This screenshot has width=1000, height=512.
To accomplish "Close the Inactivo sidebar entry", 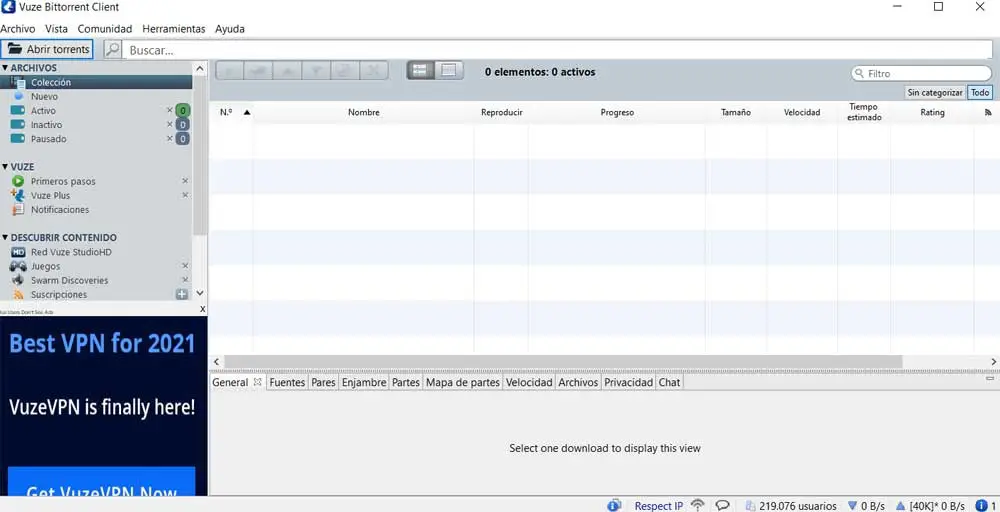I will [170, 124].
